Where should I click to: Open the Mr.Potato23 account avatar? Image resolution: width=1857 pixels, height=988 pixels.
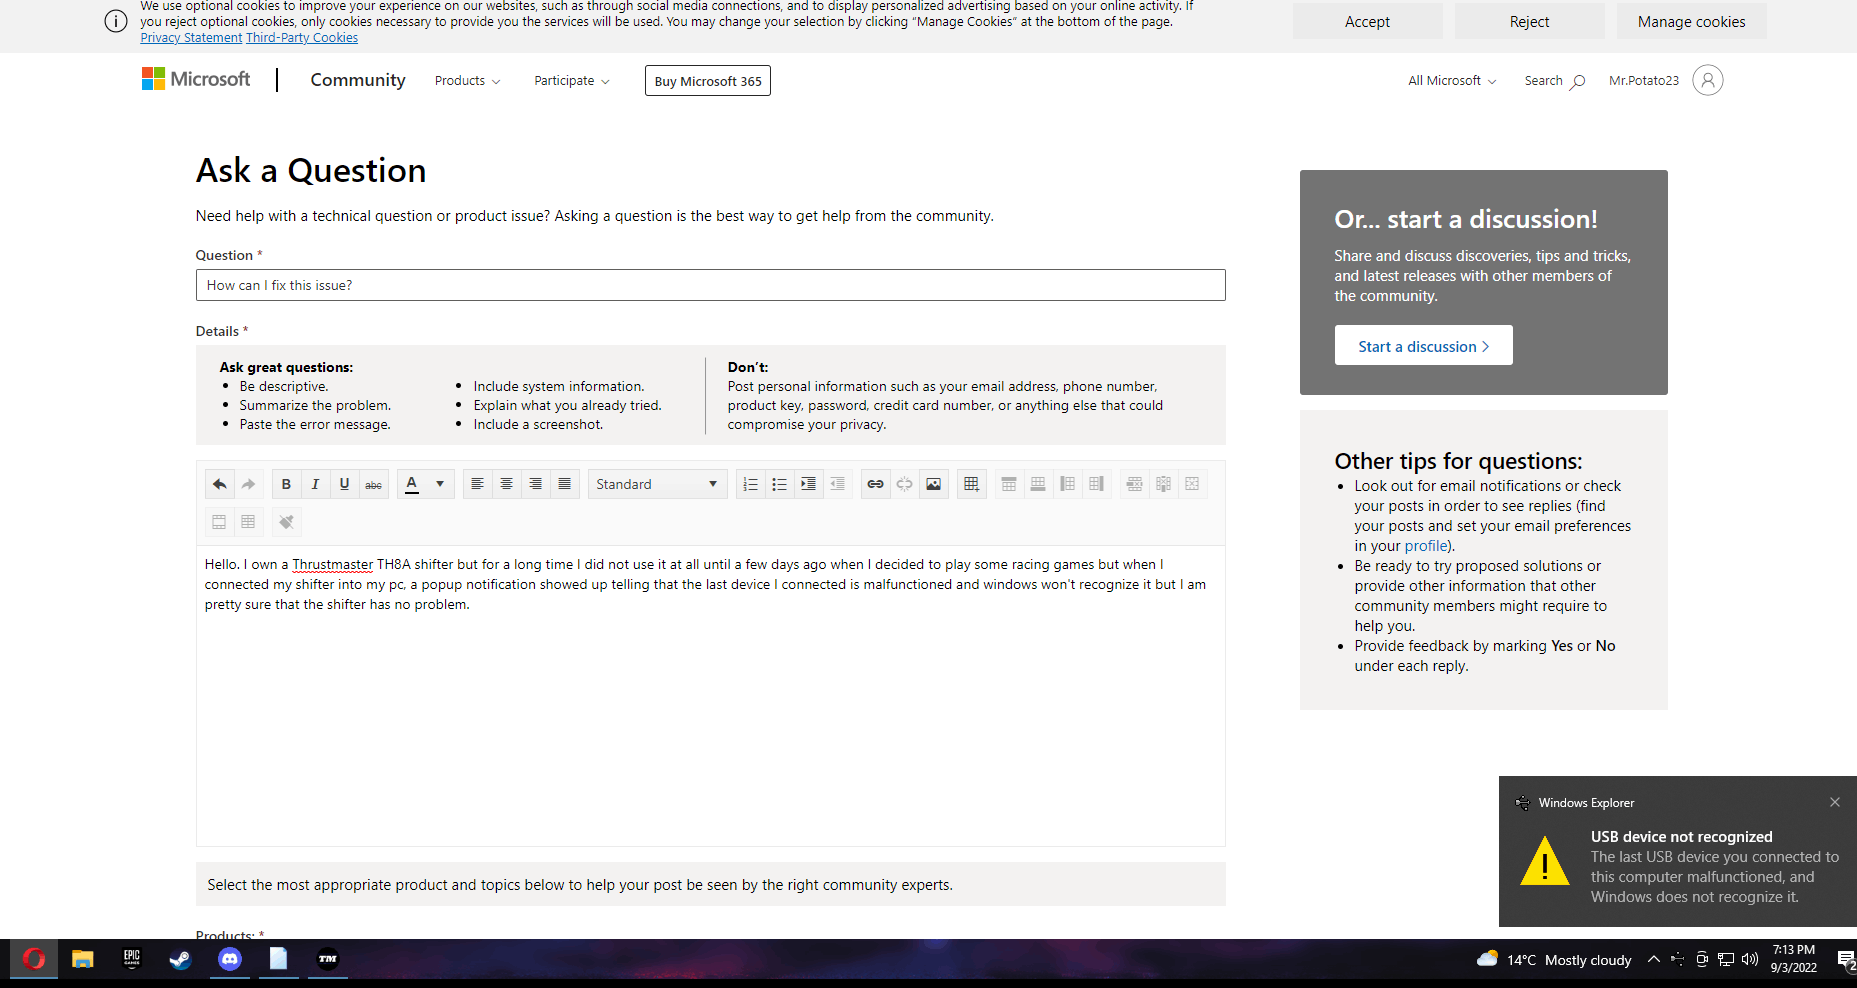tap(1708, 80)
